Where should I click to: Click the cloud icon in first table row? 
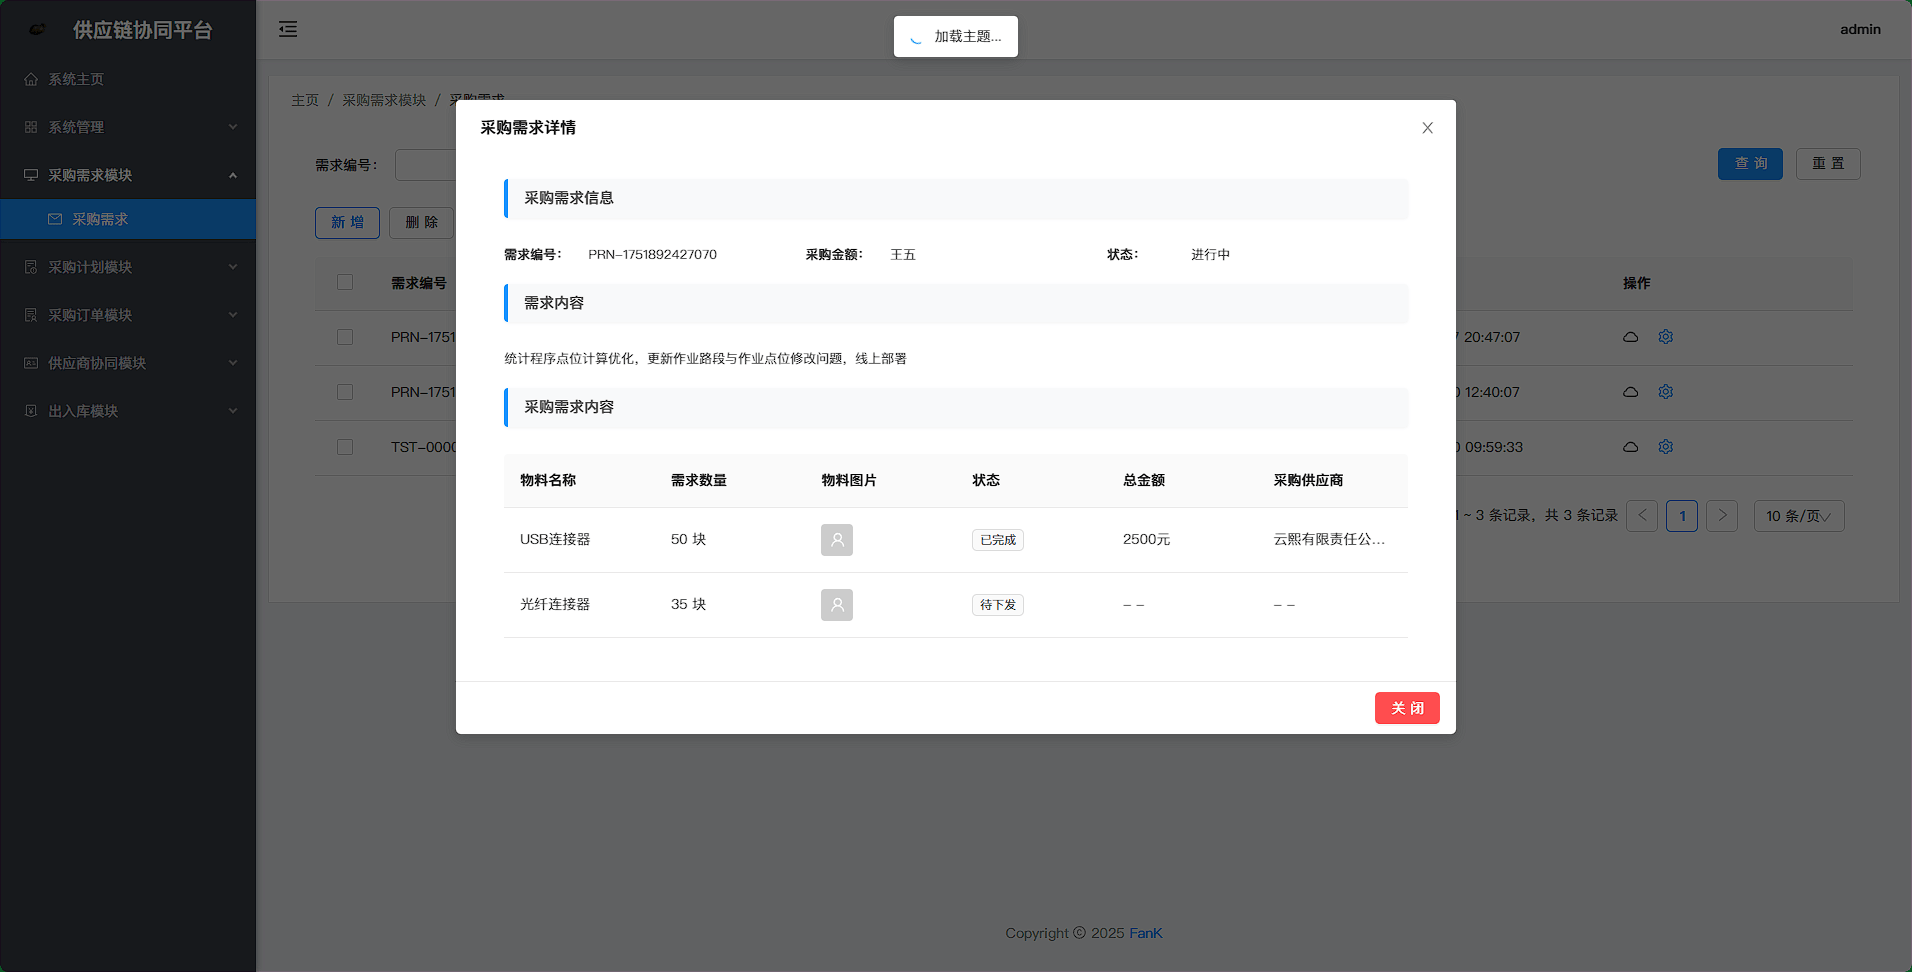tap(1630, 337)
